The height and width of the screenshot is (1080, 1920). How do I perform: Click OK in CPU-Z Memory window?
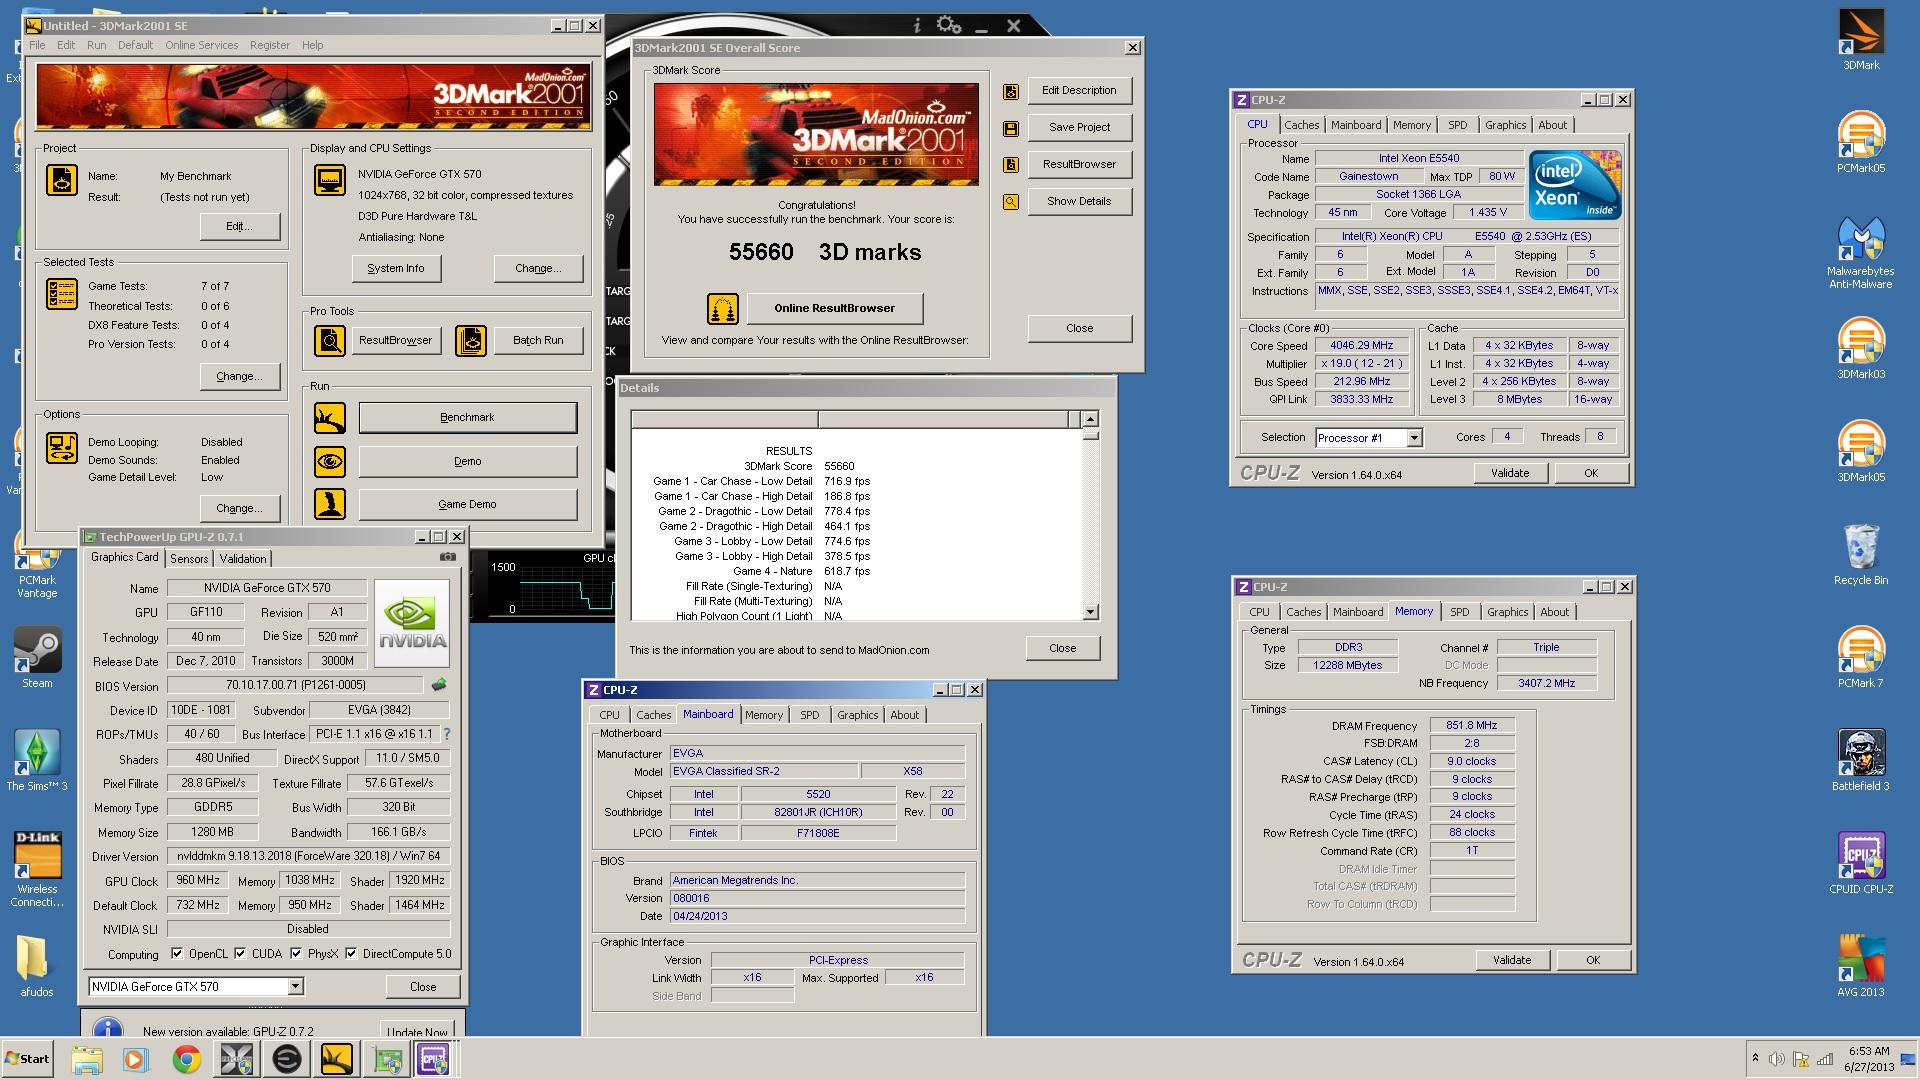coord(1593,960)
